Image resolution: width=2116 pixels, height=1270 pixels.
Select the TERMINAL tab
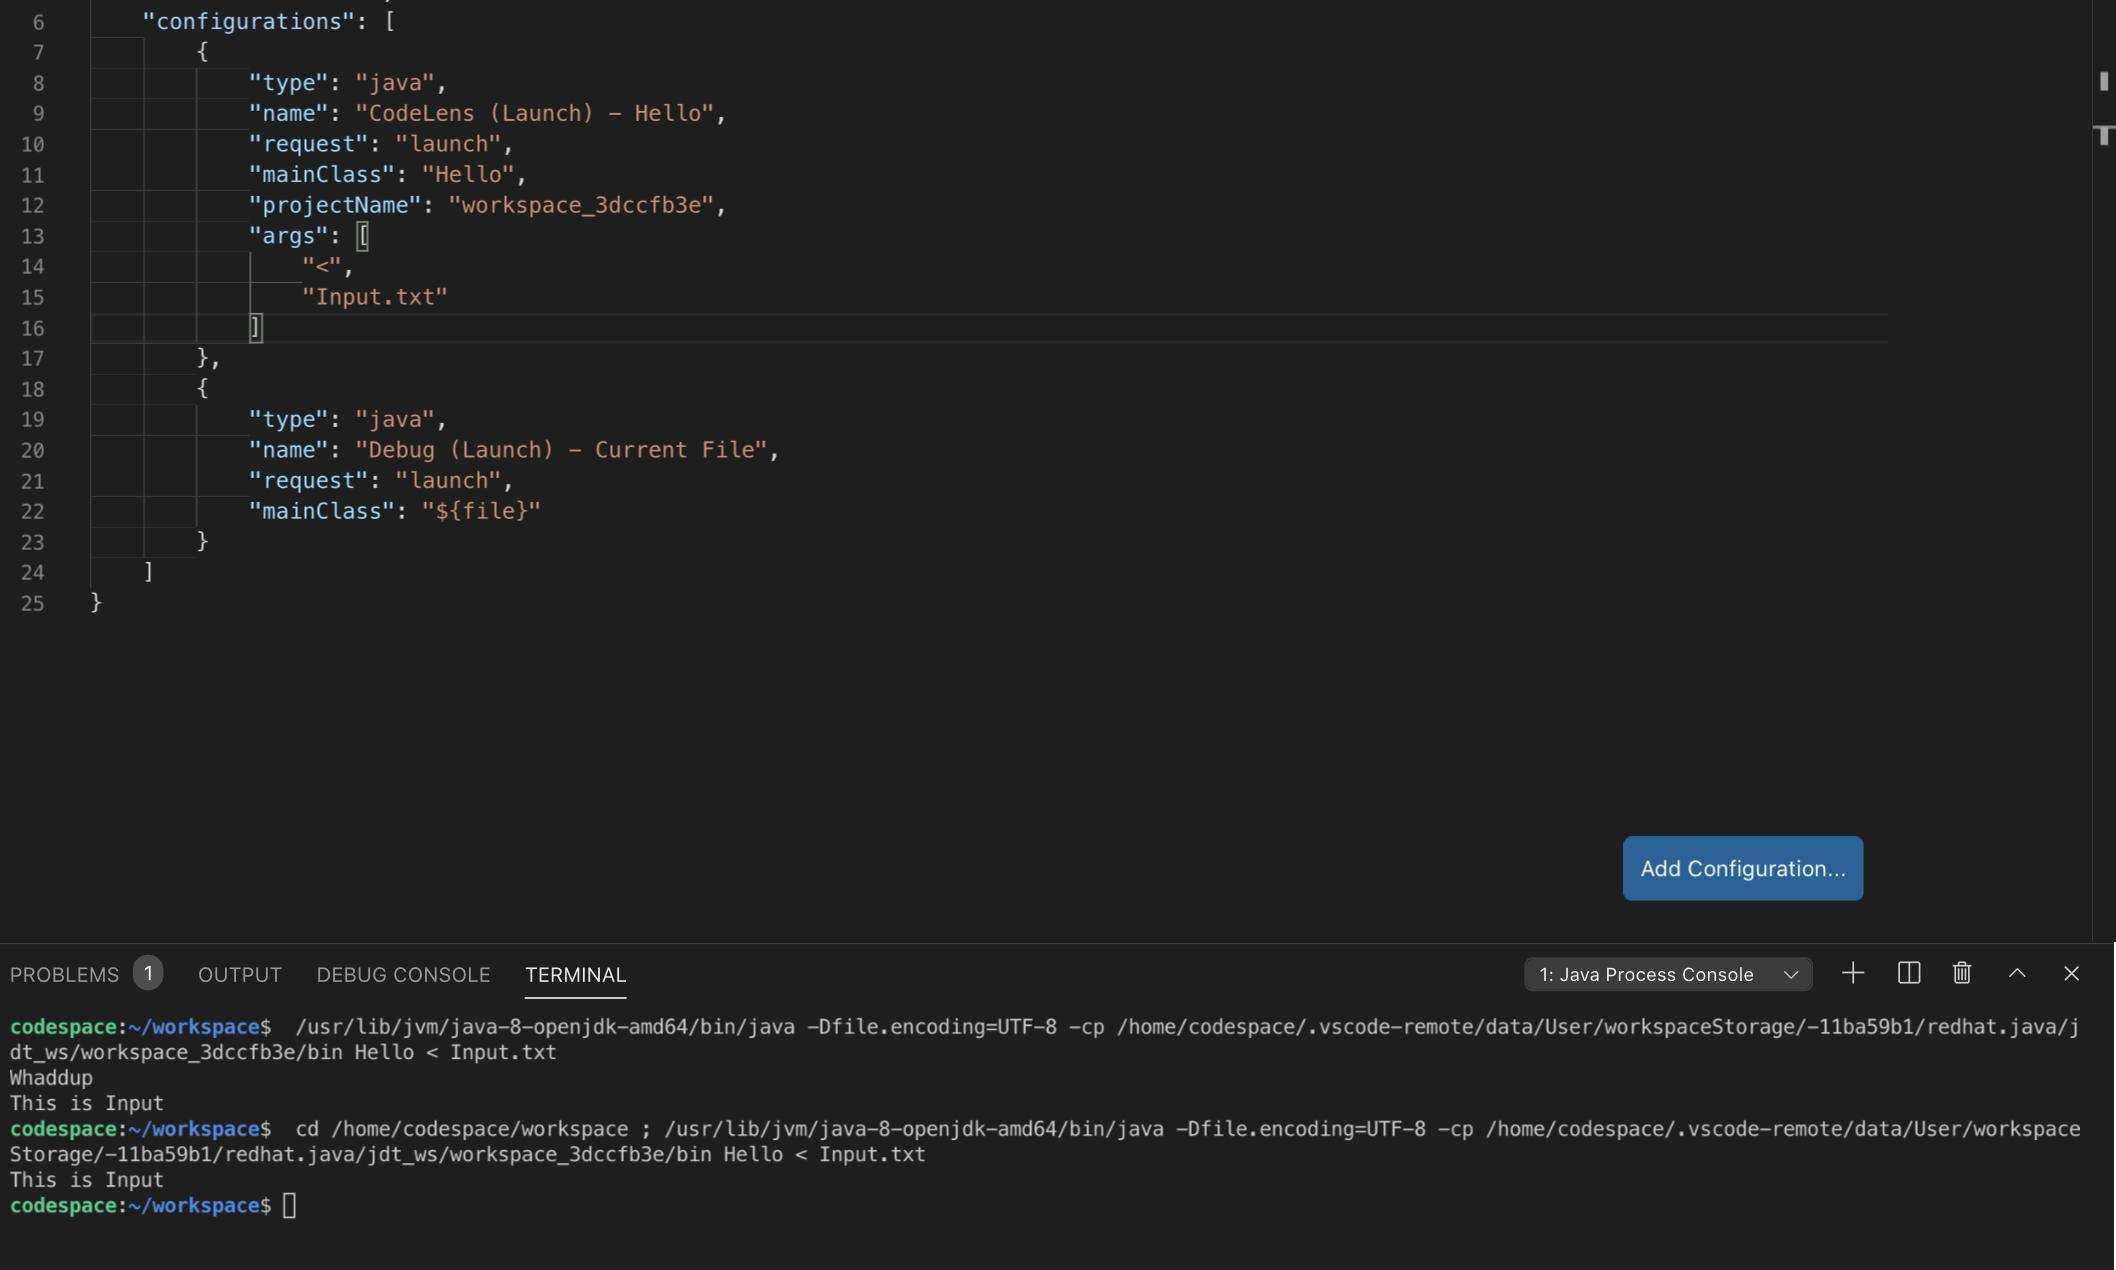[575, 975]
